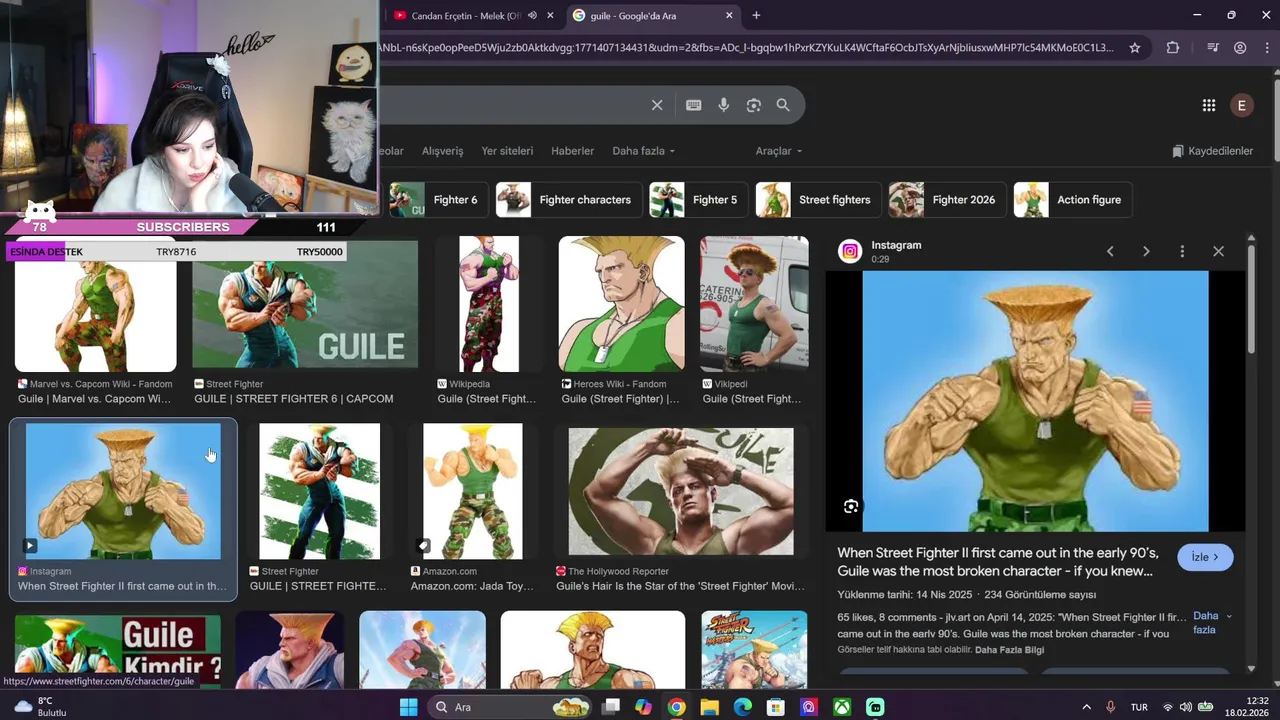Open preview title 'When Street Fighter II first came out'
The image size is (1280, 720).
tap(998, 562)
